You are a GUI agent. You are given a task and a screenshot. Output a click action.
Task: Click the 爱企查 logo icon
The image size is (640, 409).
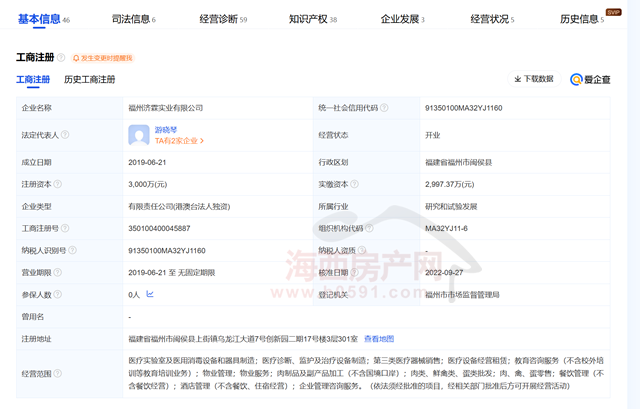tap(577, 79)
